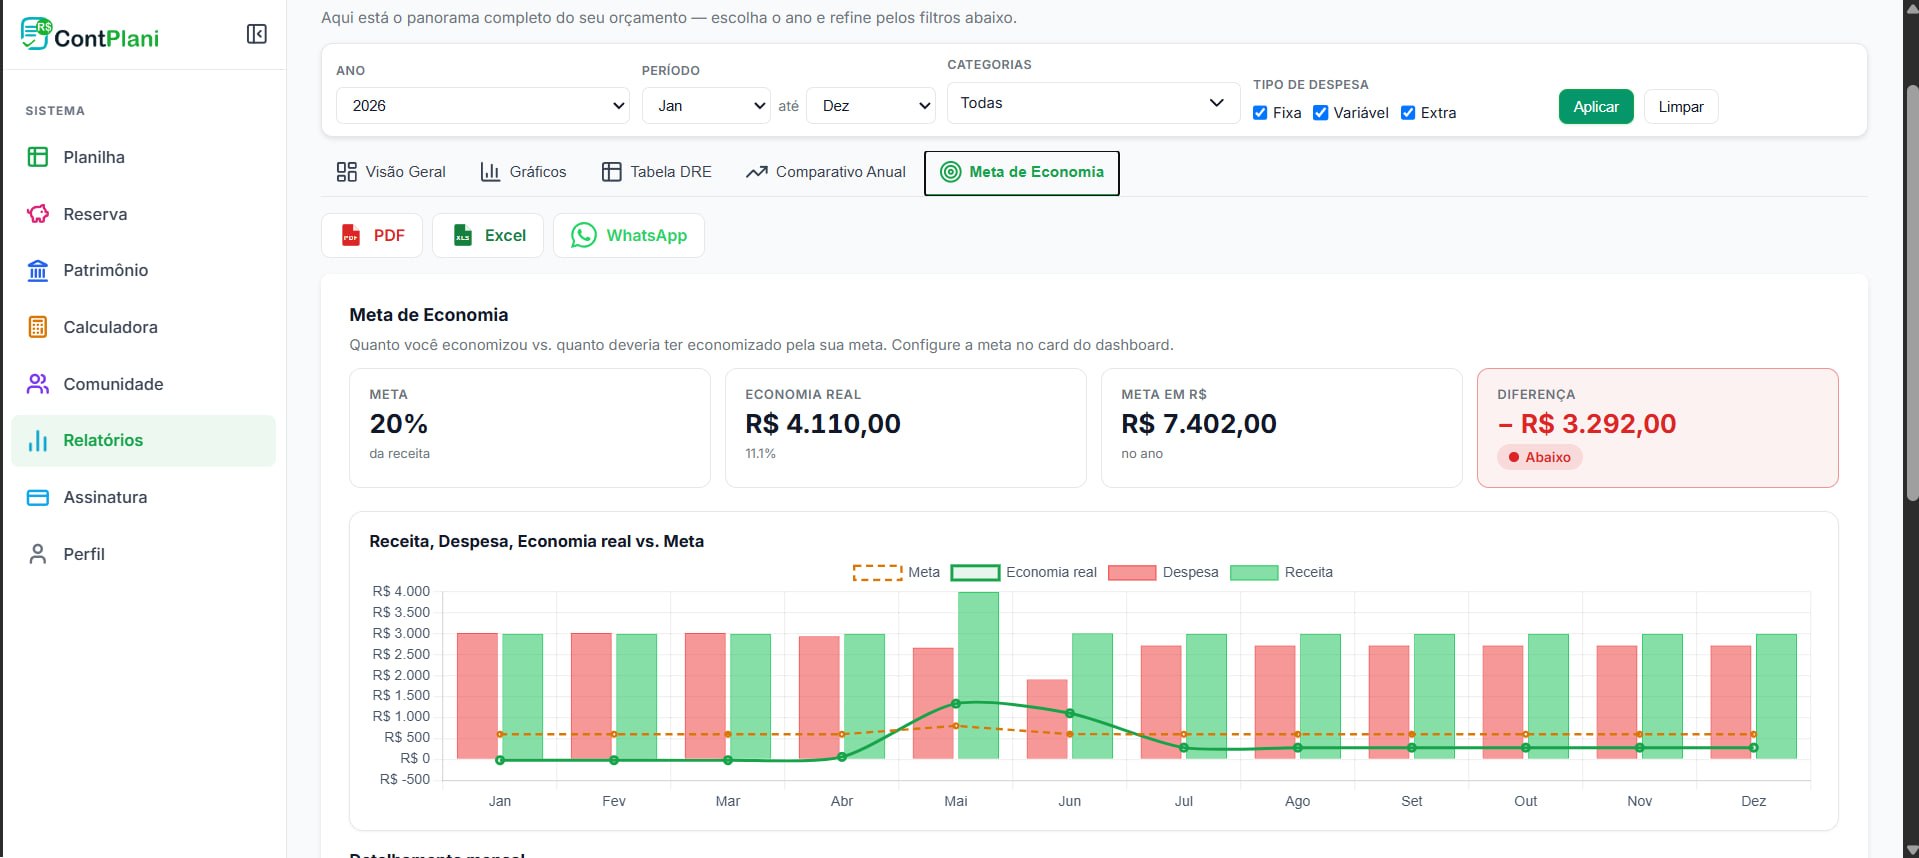Toggle the Extra expense type checkbox
The height and width of the screenshot is (858, 1919).
point(1408,113)
